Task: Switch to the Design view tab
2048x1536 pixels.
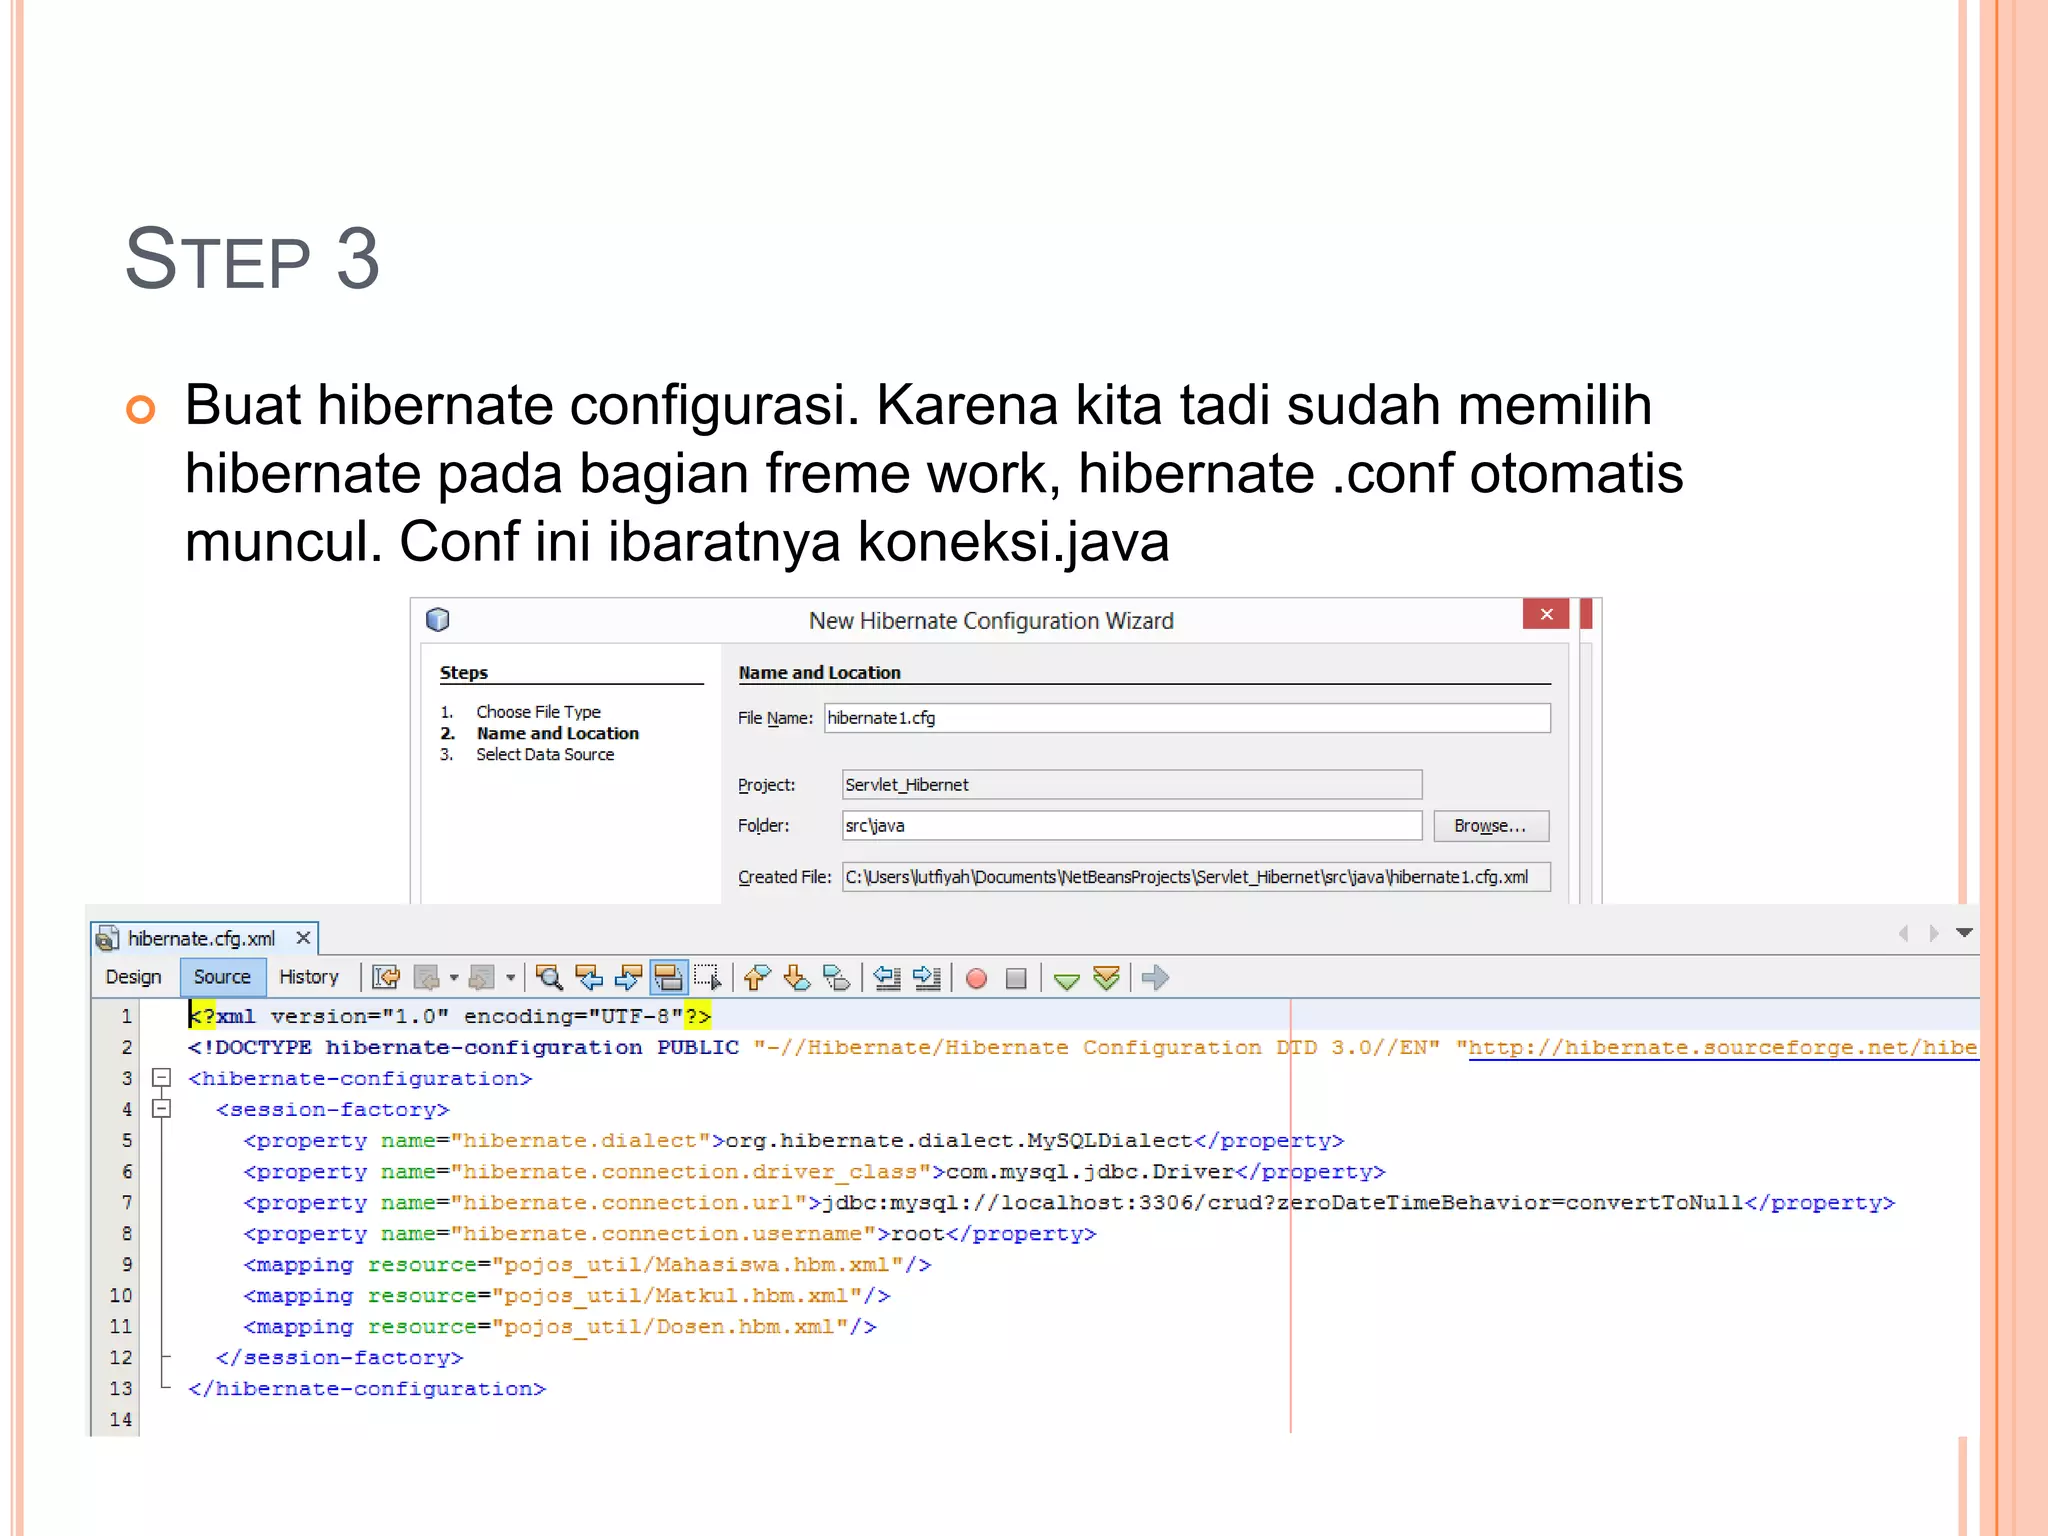Action: coord(133,977)
